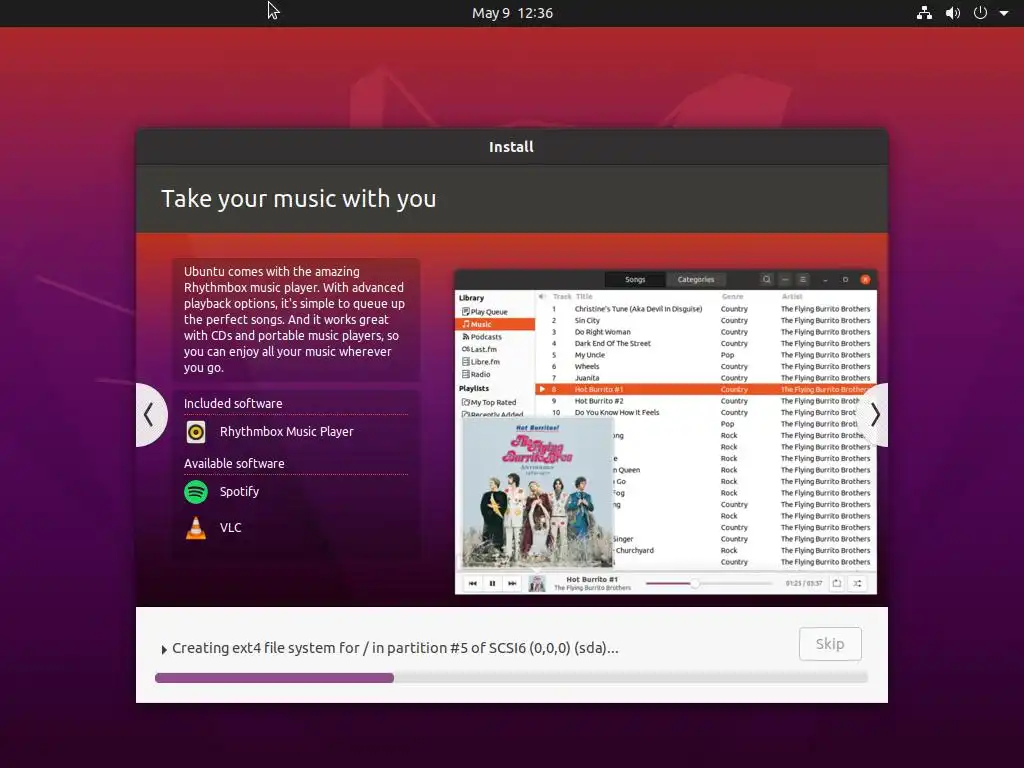1024x768 pixels.
Task: Select the track 'Hot Burrito #2'
Action: point(705,401)
